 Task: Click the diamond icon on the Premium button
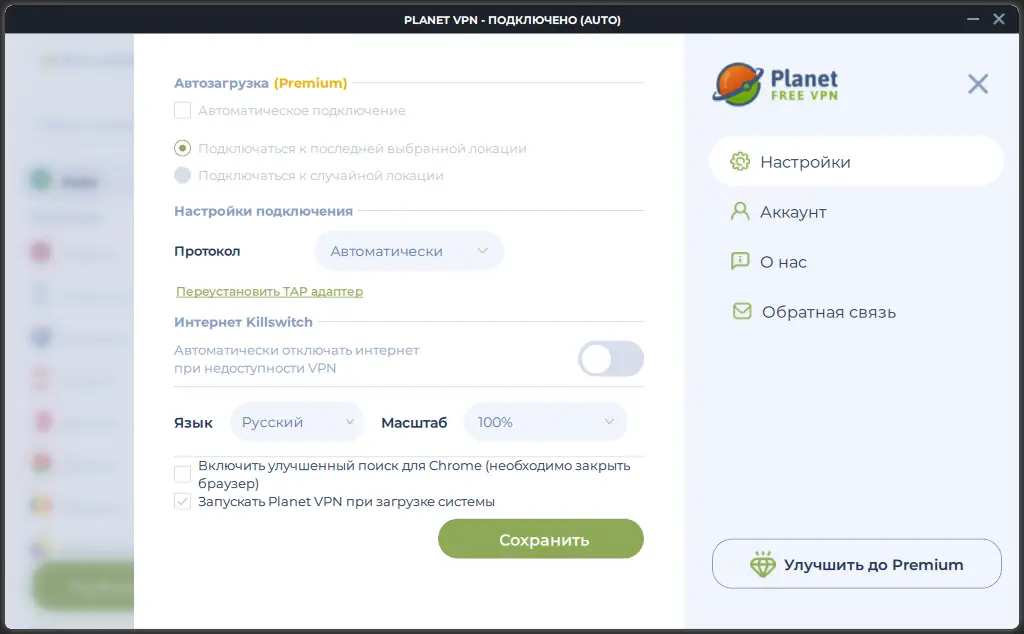(x=763, y=564)
